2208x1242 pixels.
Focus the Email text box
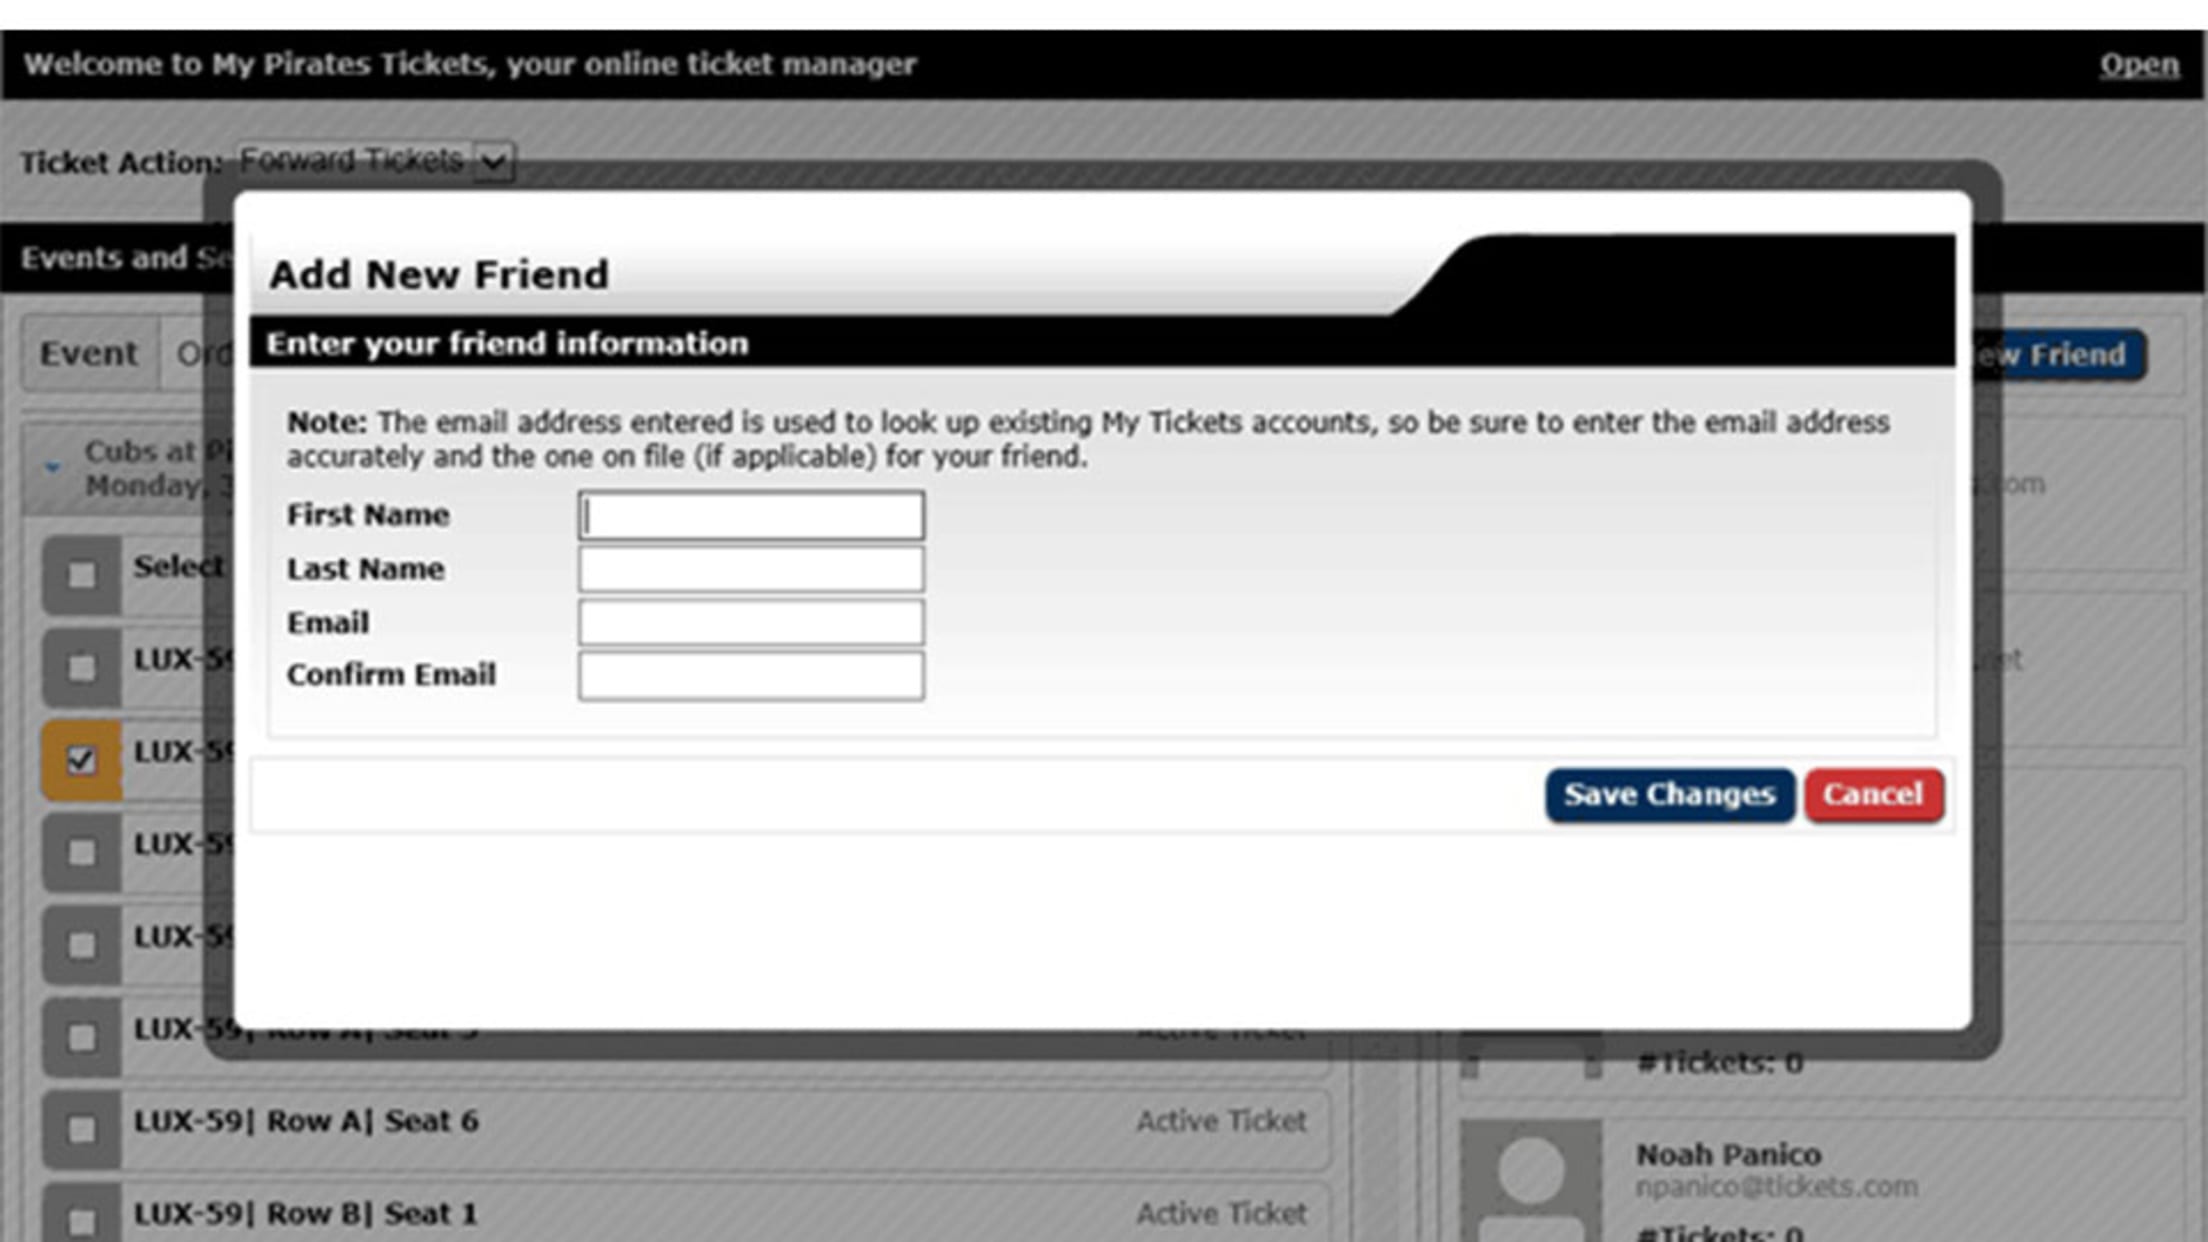click(x=750, y=623)
